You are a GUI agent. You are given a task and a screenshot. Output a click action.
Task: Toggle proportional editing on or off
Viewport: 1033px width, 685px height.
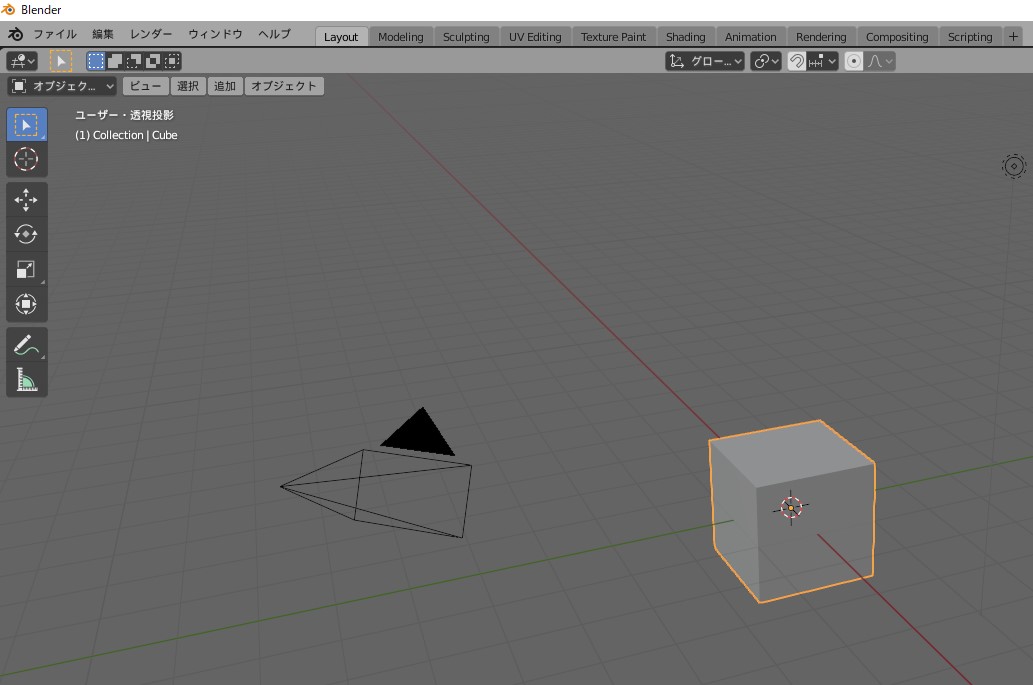[854, 61]
